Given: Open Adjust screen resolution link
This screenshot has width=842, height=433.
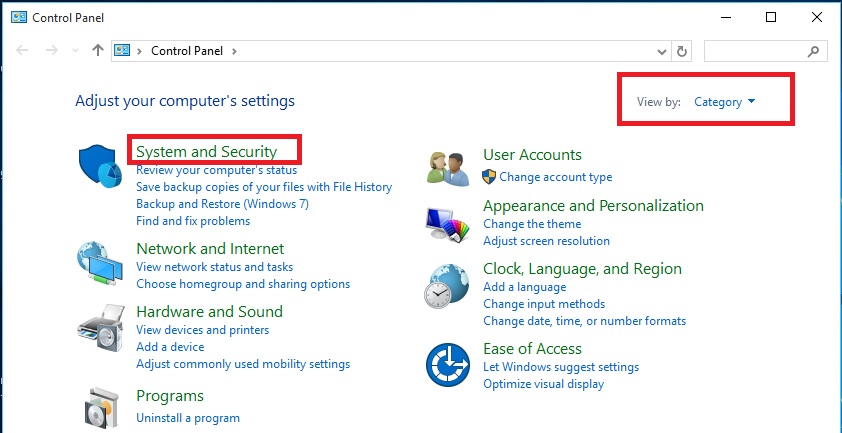Looking at the screenshot, I should click(x=546, y=241).
